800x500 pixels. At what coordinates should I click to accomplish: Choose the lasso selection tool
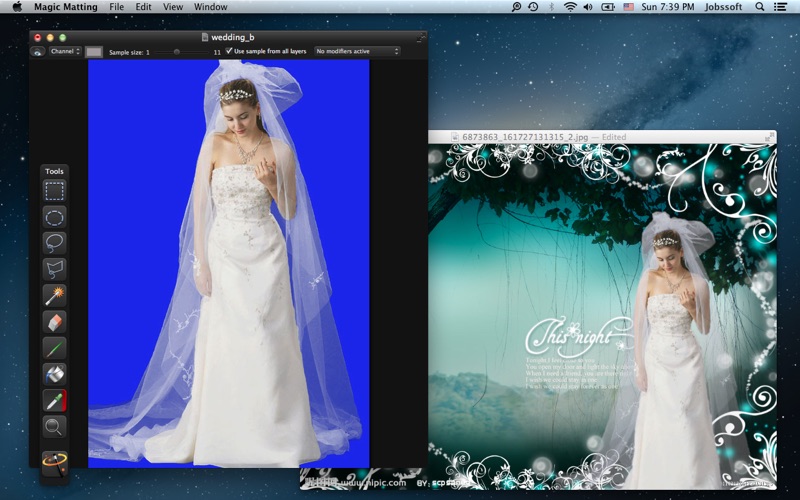pos(54,243)
